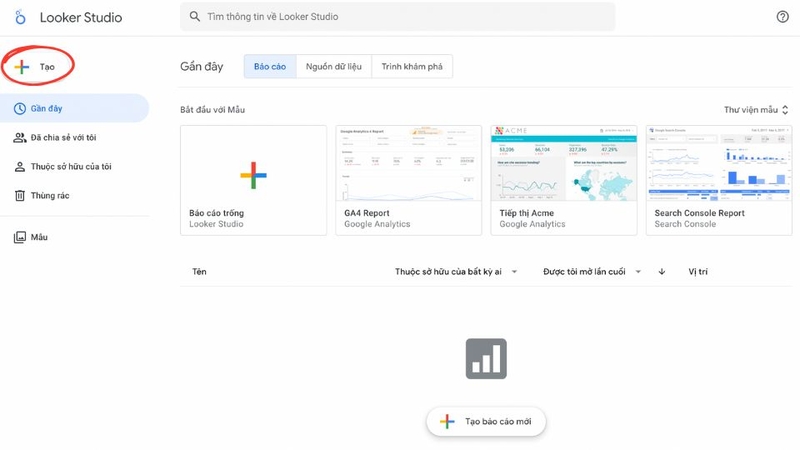The height and width of the screenshot is (450, 800).
Task: Open the Thuộc sở hữu của bất kỳ ai dropdown
Action: click(456, 271)
